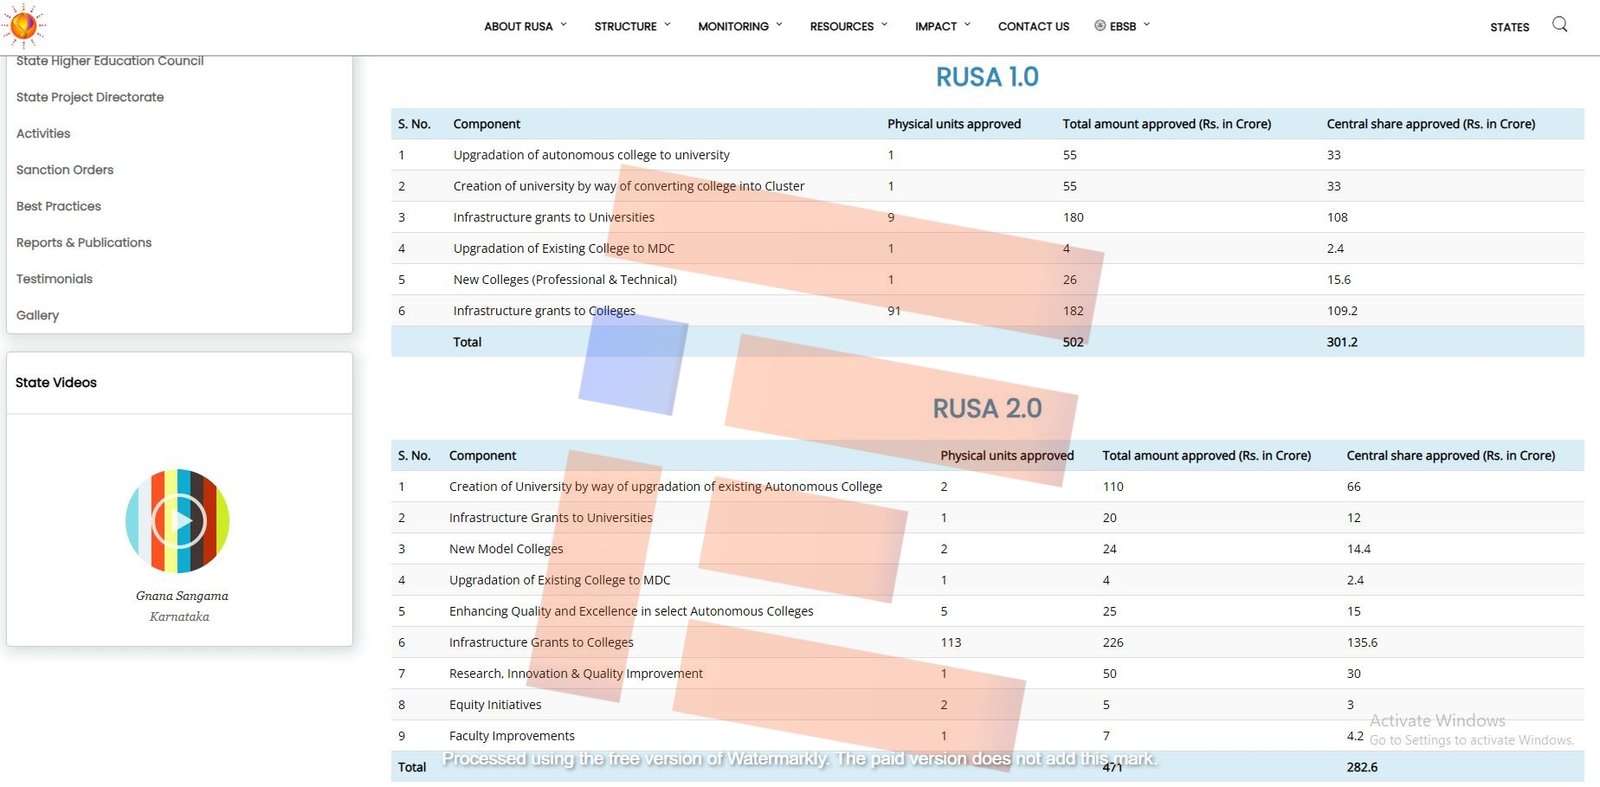Open Reports & Publications sidebar link
Image resolution: width=1600 pixels, height=787 pixels.
(84, 242)
